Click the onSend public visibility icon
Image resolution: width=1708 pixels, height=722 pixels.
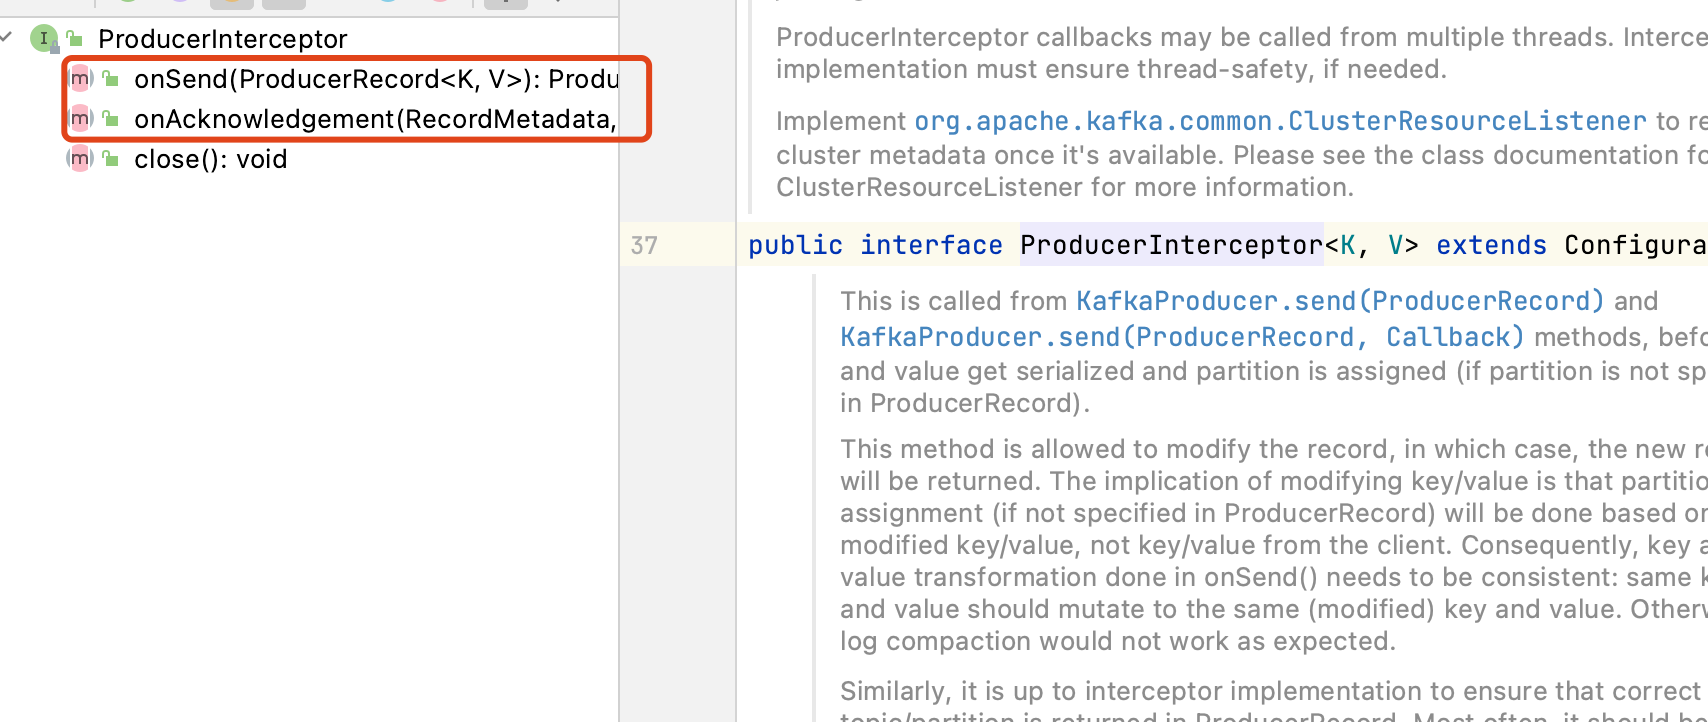click(111, 79)
